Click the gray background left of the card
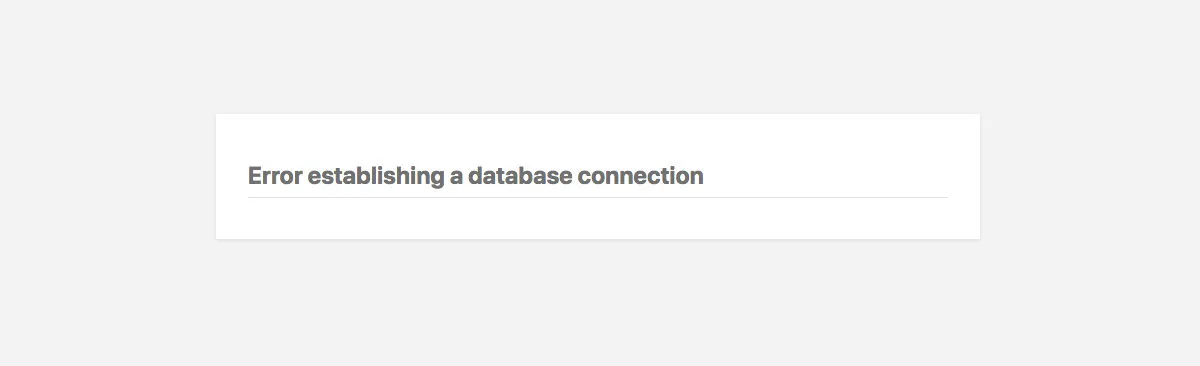Screen dimensions: 1200x366 [108, 176]
